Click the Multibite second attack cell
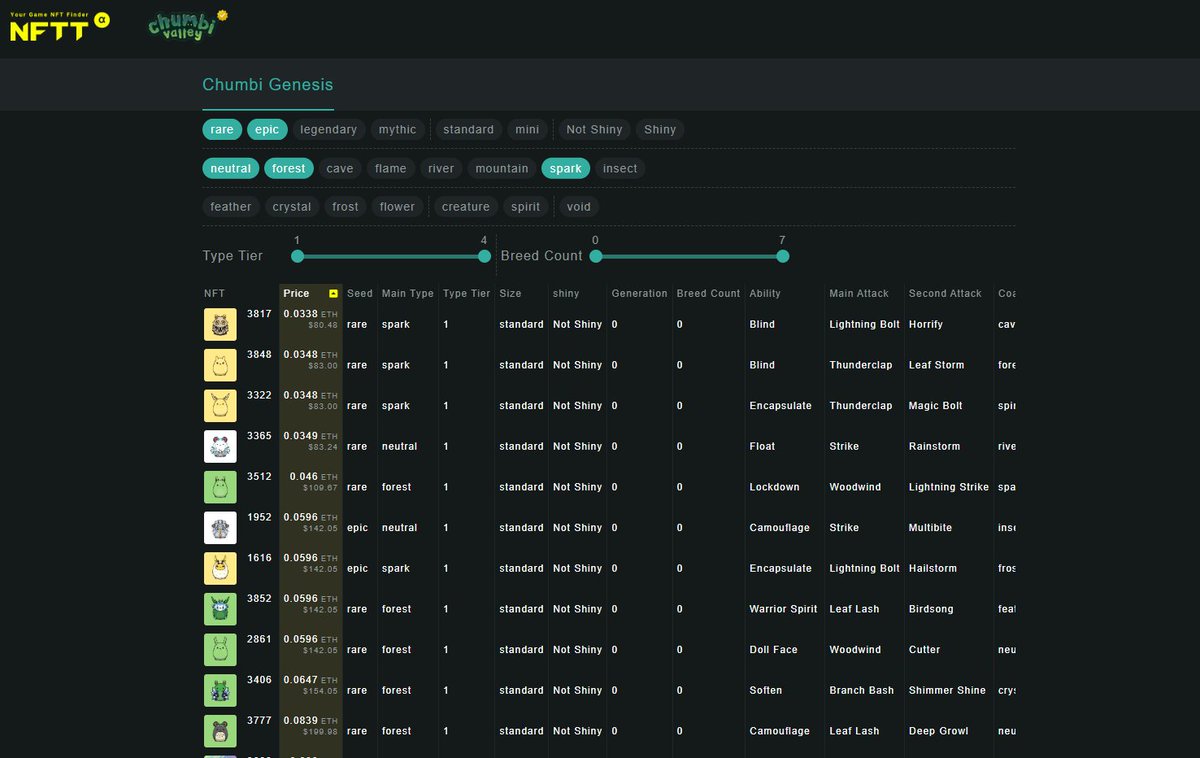This screenshot has height=758, width=1200. coord(930,527)
